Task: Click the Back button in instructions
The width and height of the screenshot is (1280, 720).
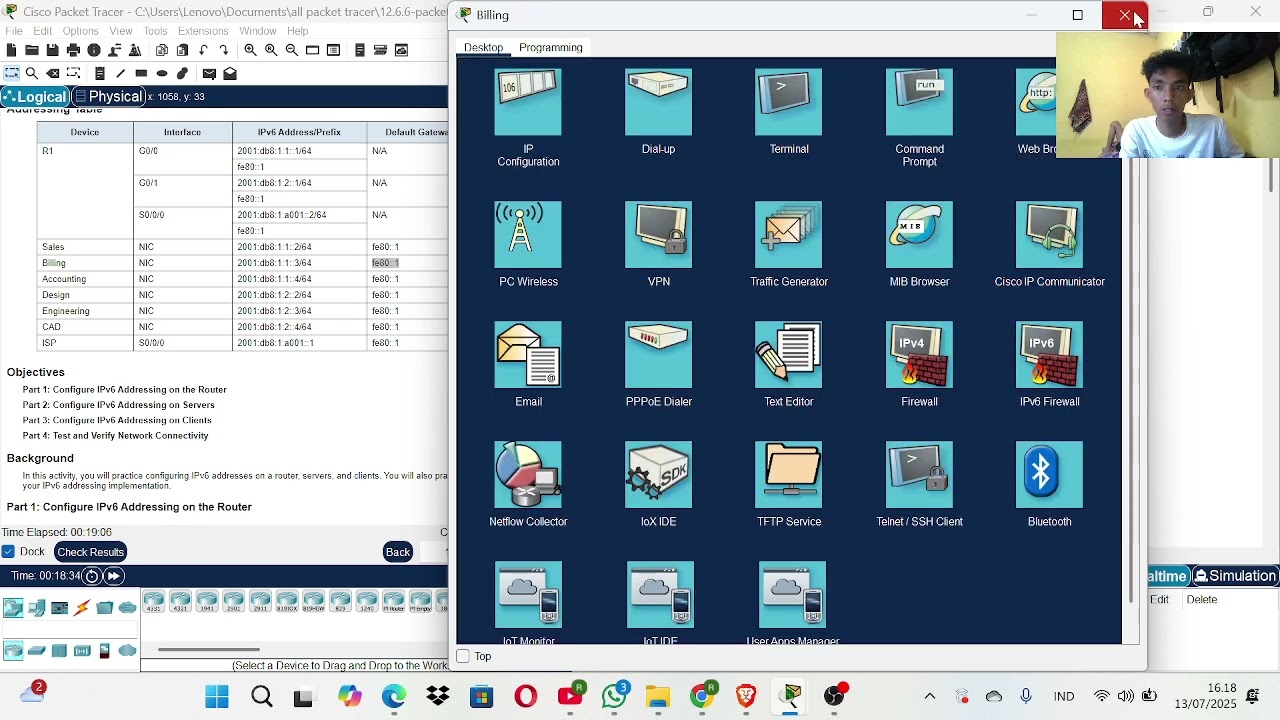Action: [398, 552]
